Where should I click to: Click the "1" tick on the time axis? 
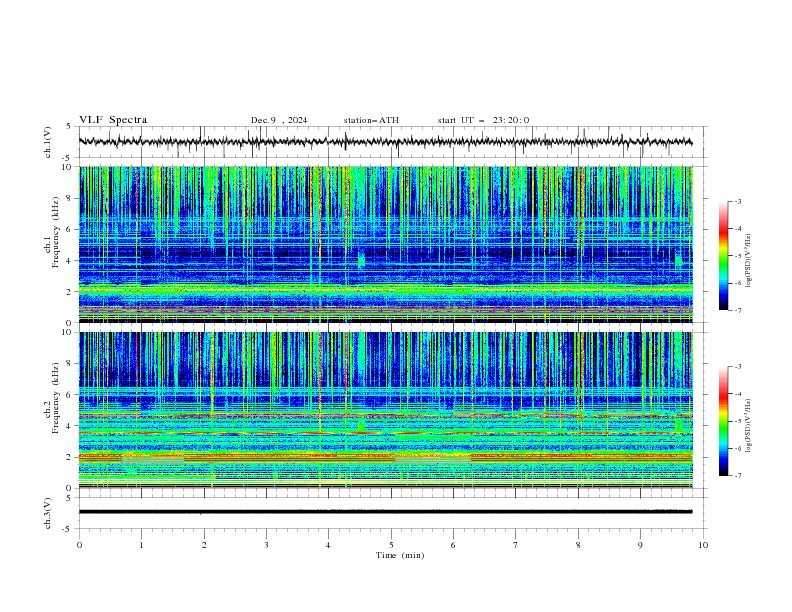[x=141, y=545]
